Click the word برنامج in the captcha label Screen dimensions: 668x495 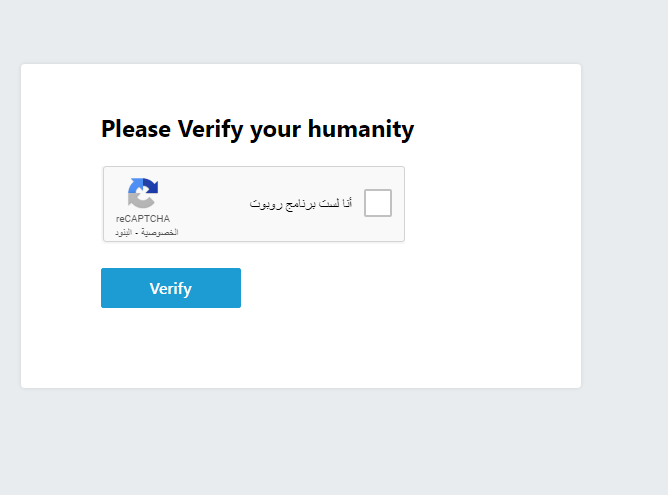click(x=301, y=204)
